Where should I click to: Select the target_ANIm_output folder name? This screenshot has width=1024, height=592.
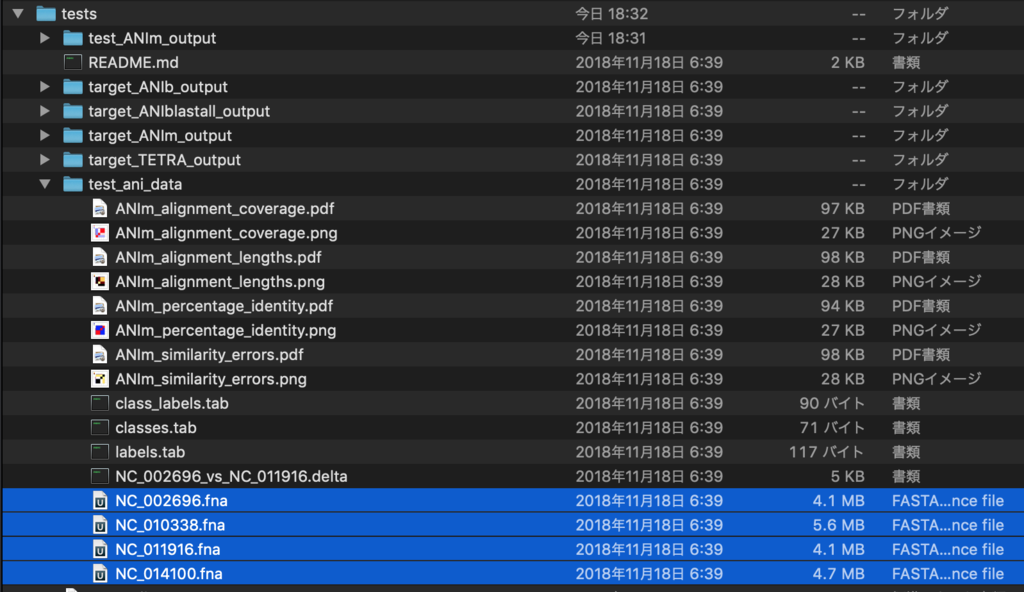click(160, 135)
